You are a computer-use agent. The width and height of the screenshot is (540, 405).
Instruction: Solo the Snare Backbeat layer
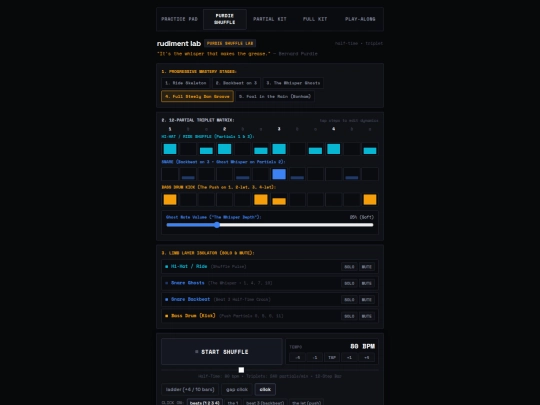click(x=349, y=300)
